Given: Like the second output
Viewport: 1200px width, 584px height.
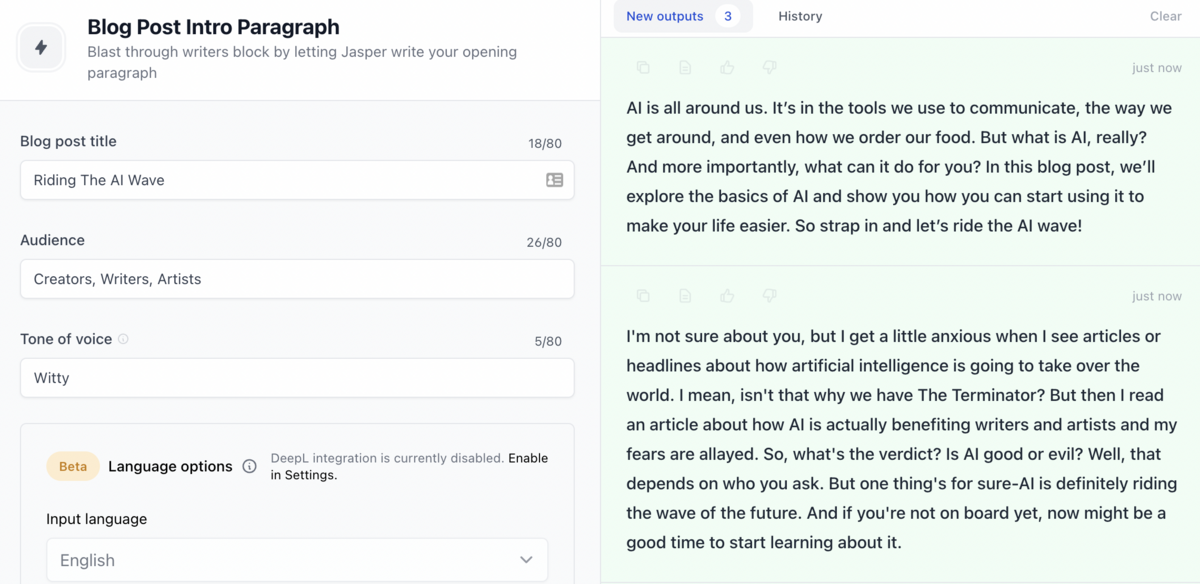Looking at the screenshot, I should [x=727, y=296].
